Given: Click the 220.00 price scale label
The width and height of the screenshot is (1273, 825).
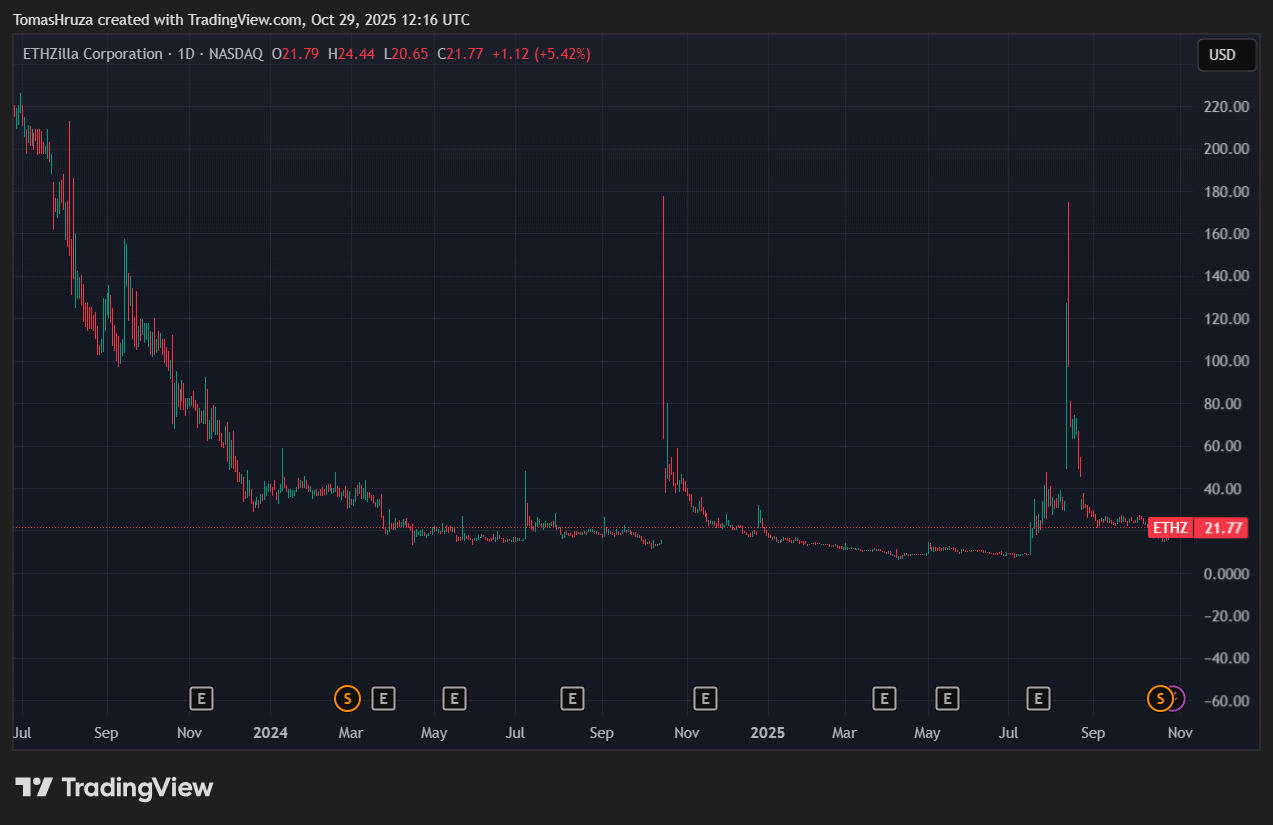Looking at the screenshot, I should pyautogui.click(x=1225, y=107).
